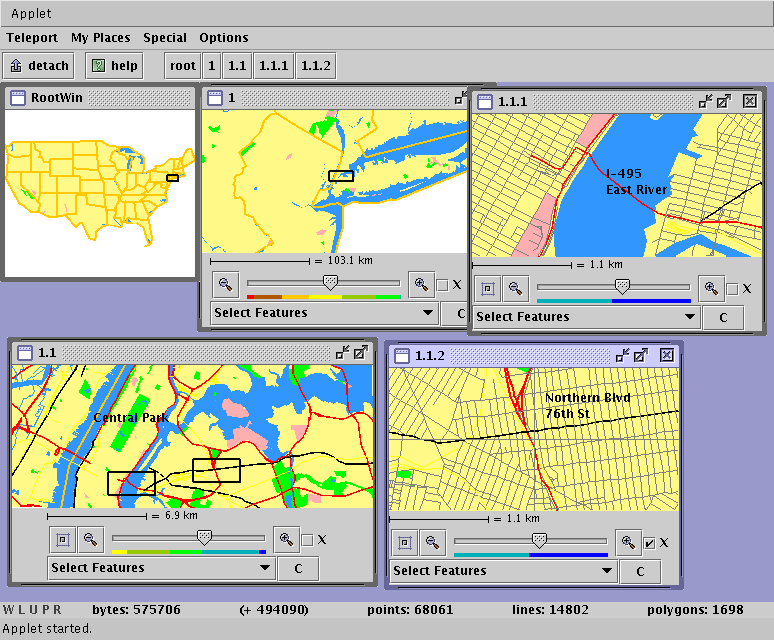Click zoom in magnifier in window 1.1.1
The height and width of the screenshot is (640, 774).
click(x=711, y=288)
